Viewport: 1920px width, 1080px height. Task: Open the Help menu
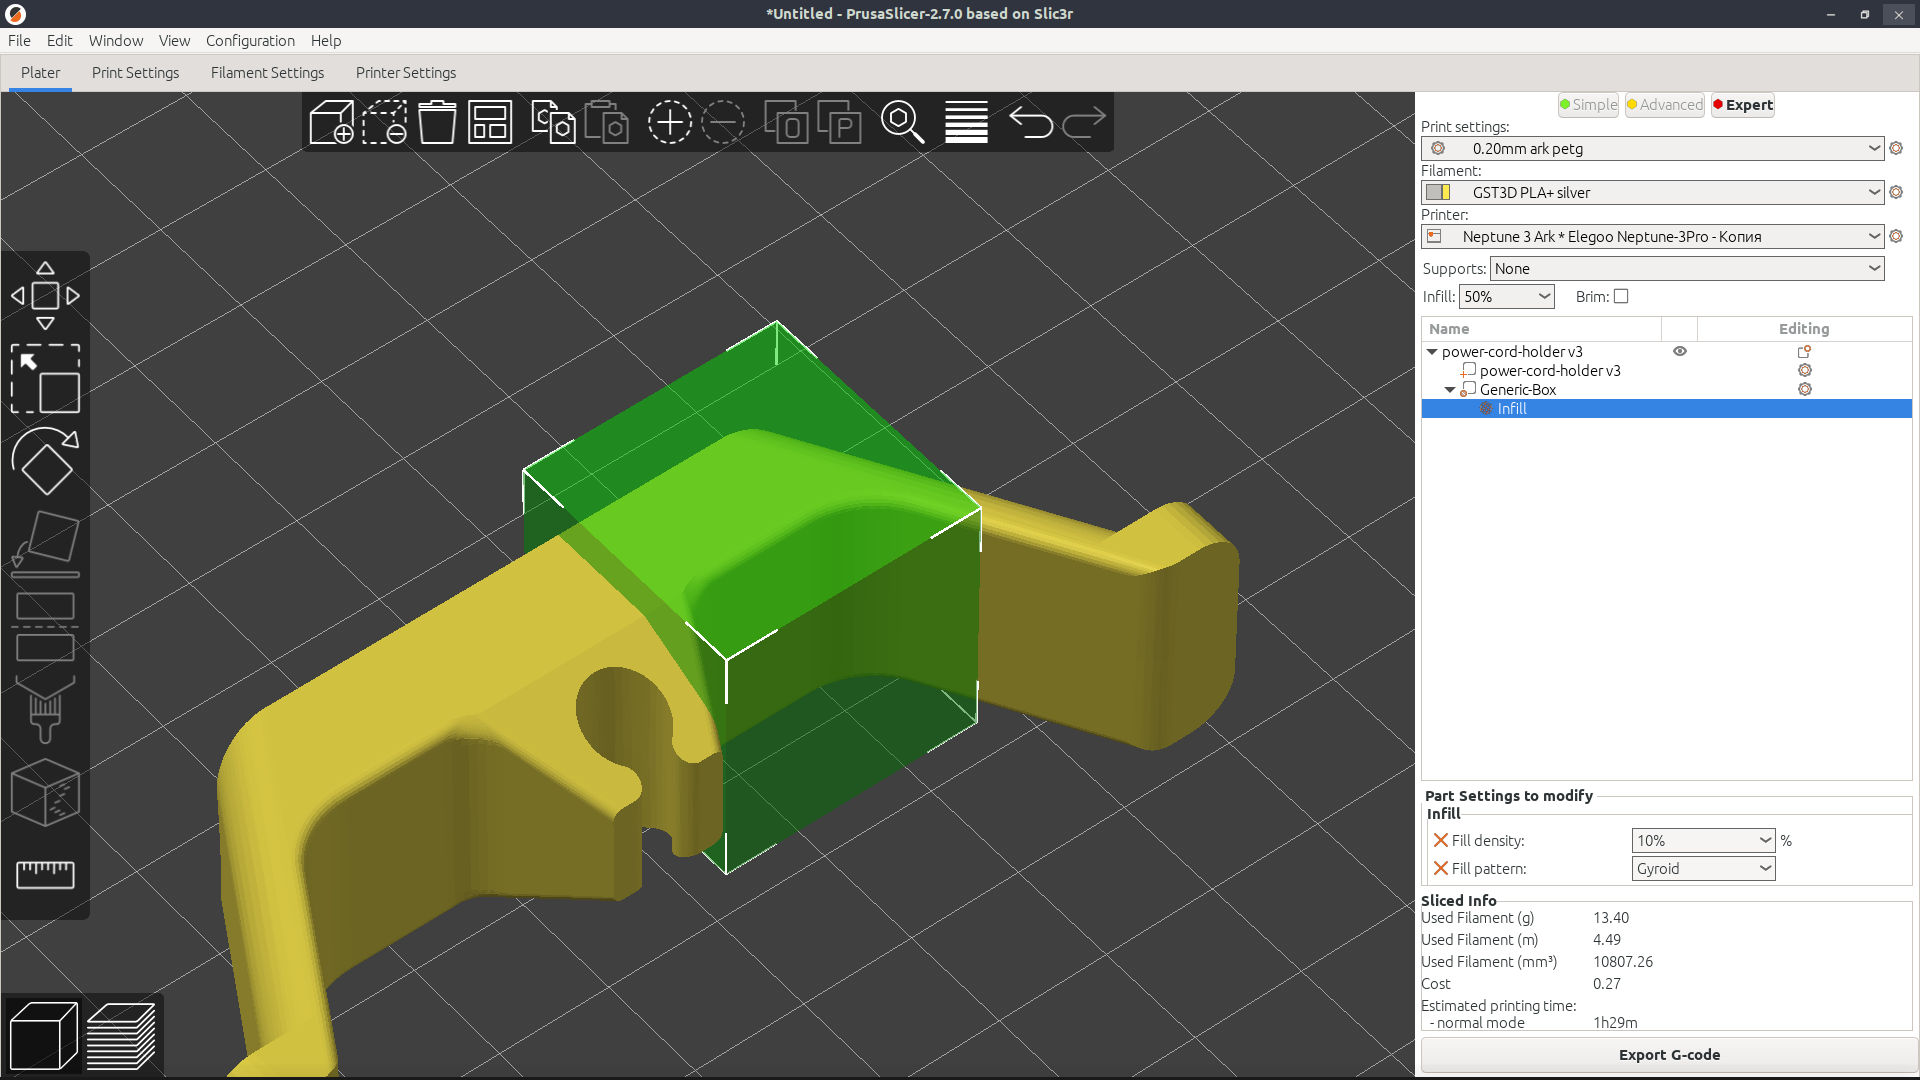(x=326, y=41)
